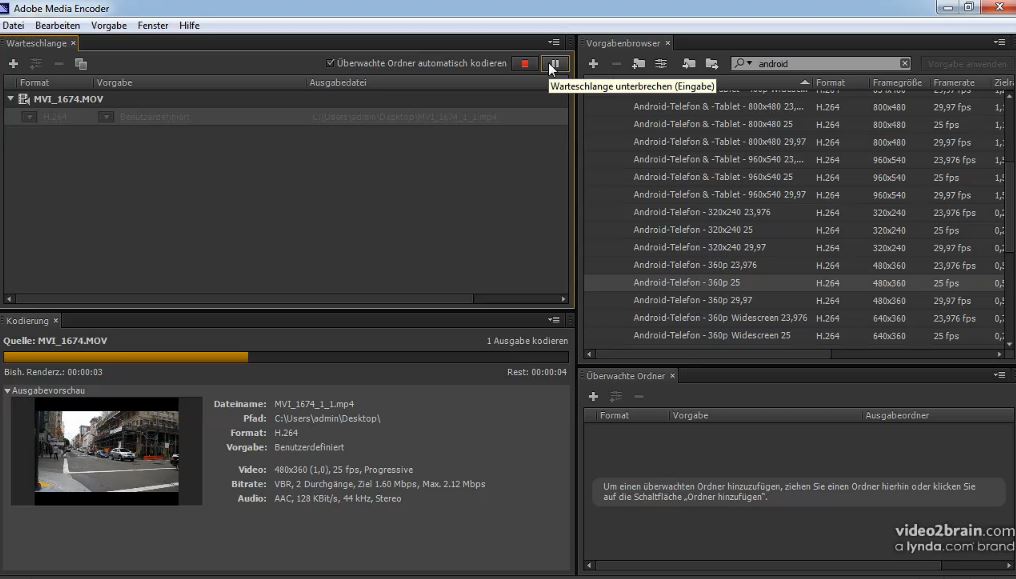Open the Datei menu

click(x=14, y=25)
